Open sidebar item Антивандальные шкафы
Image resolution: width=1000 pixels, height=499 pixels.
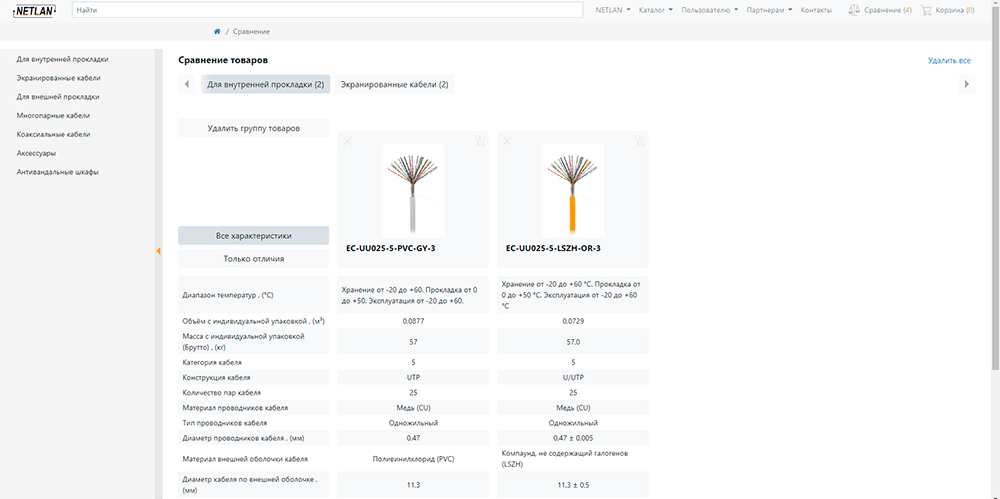pyautogui.click(x=57, y=172)
